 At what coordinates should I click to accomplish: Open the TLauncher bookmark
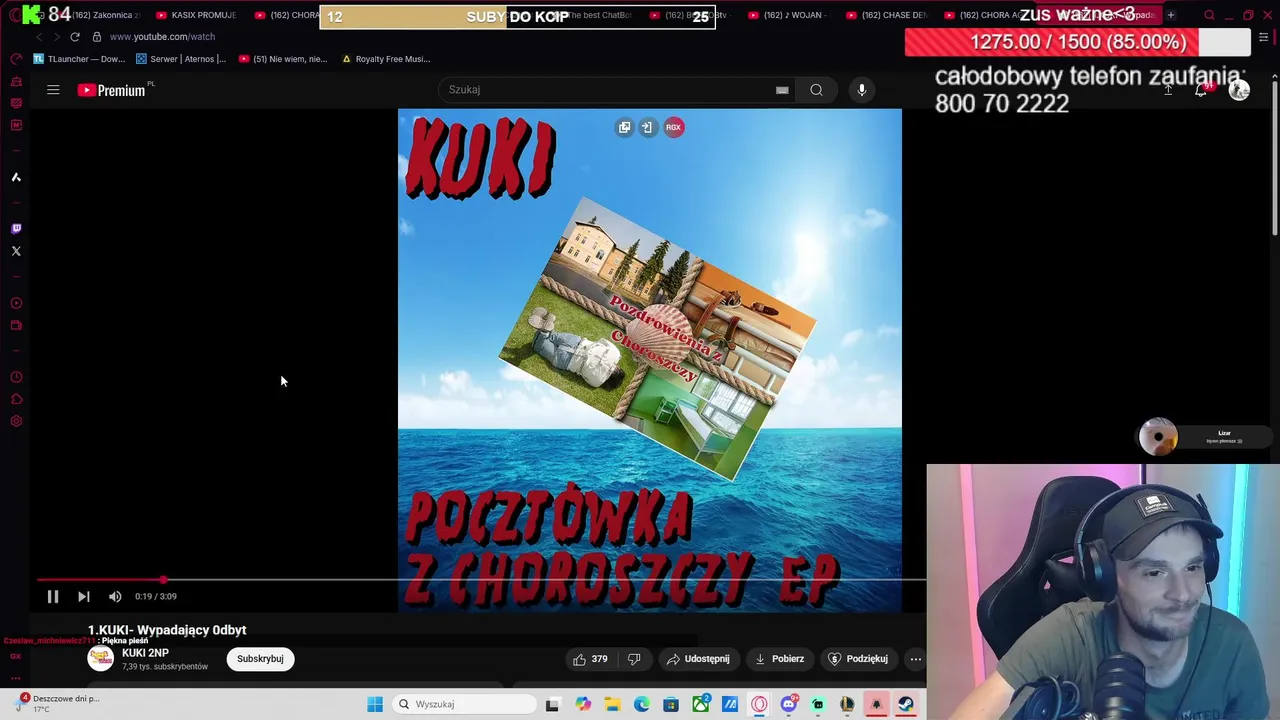click(x=80, y=59)
